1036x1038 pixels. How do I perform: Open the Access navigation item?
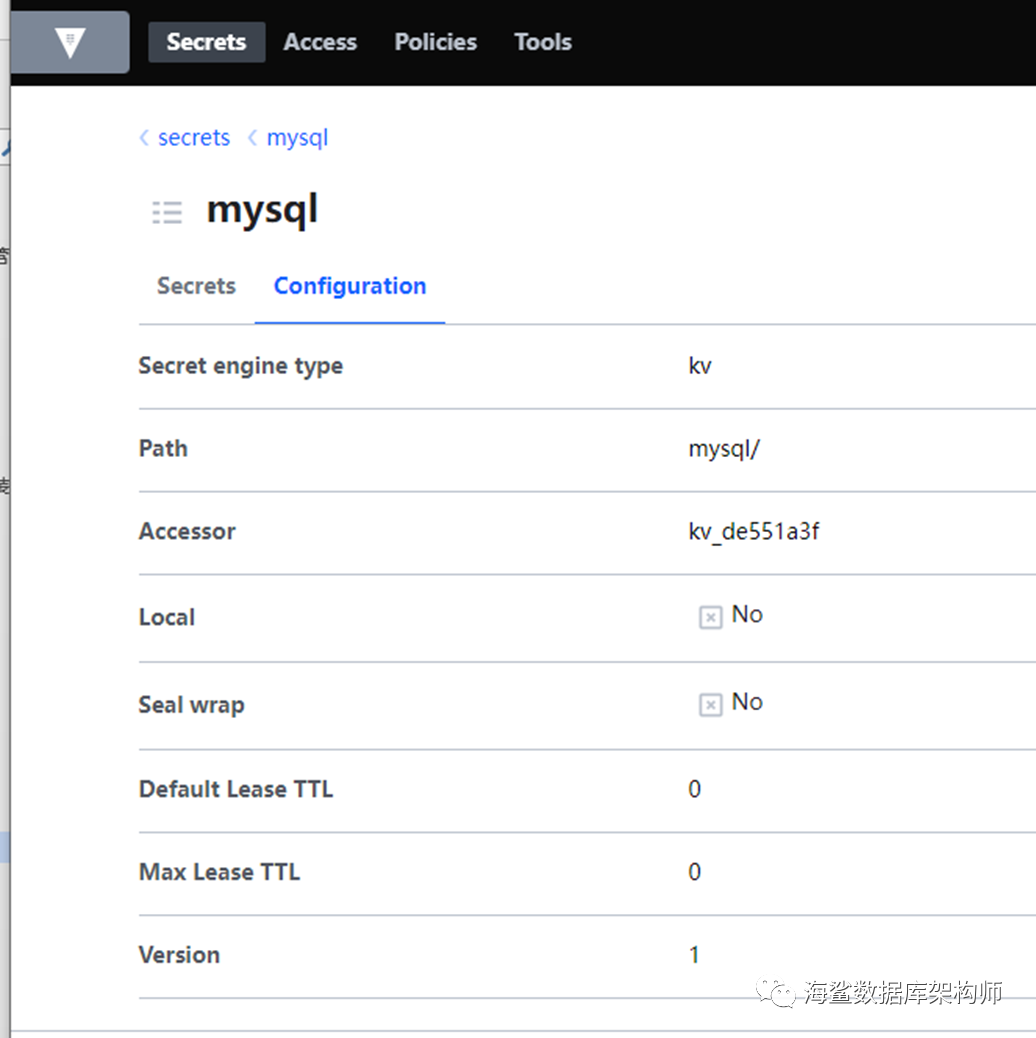point(320,42)
